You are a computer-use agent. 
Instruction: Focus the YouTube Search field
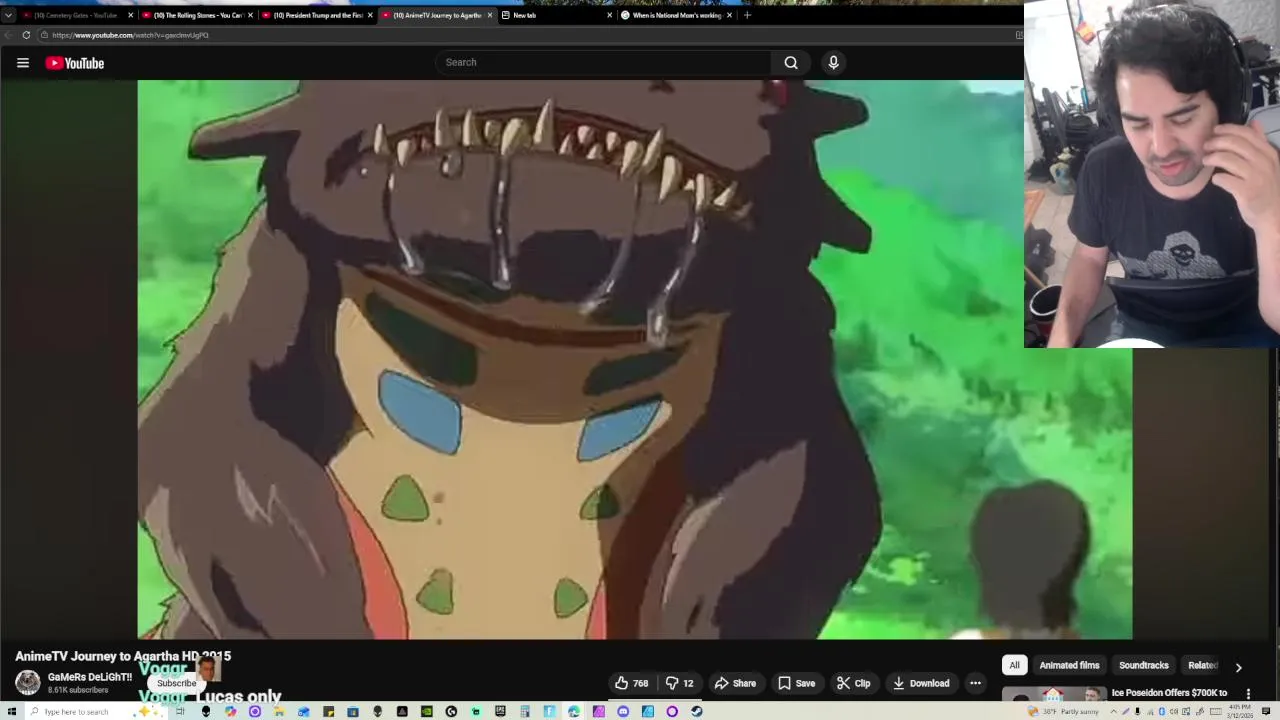[x=603, y=62]
